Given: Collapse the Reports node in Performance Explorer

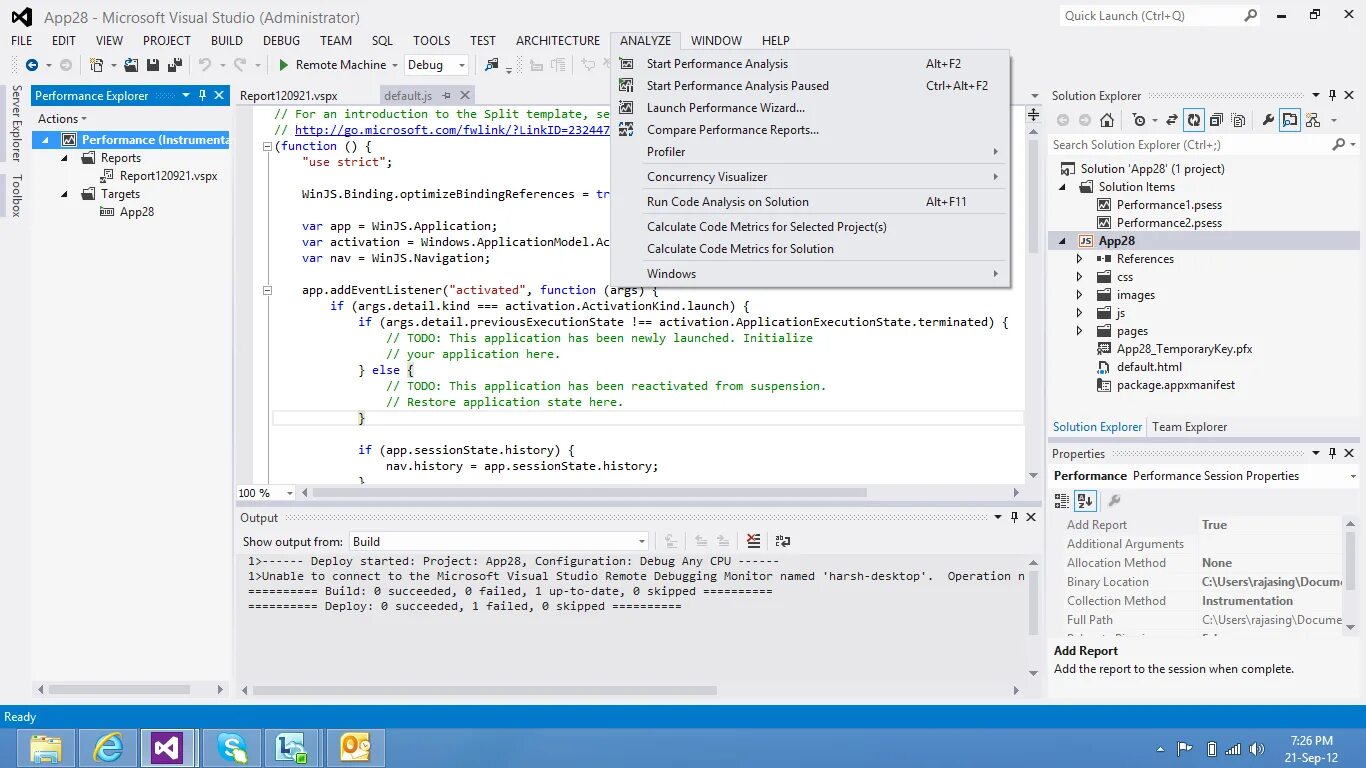Looking at the screenshot, I should click(66, 158).
